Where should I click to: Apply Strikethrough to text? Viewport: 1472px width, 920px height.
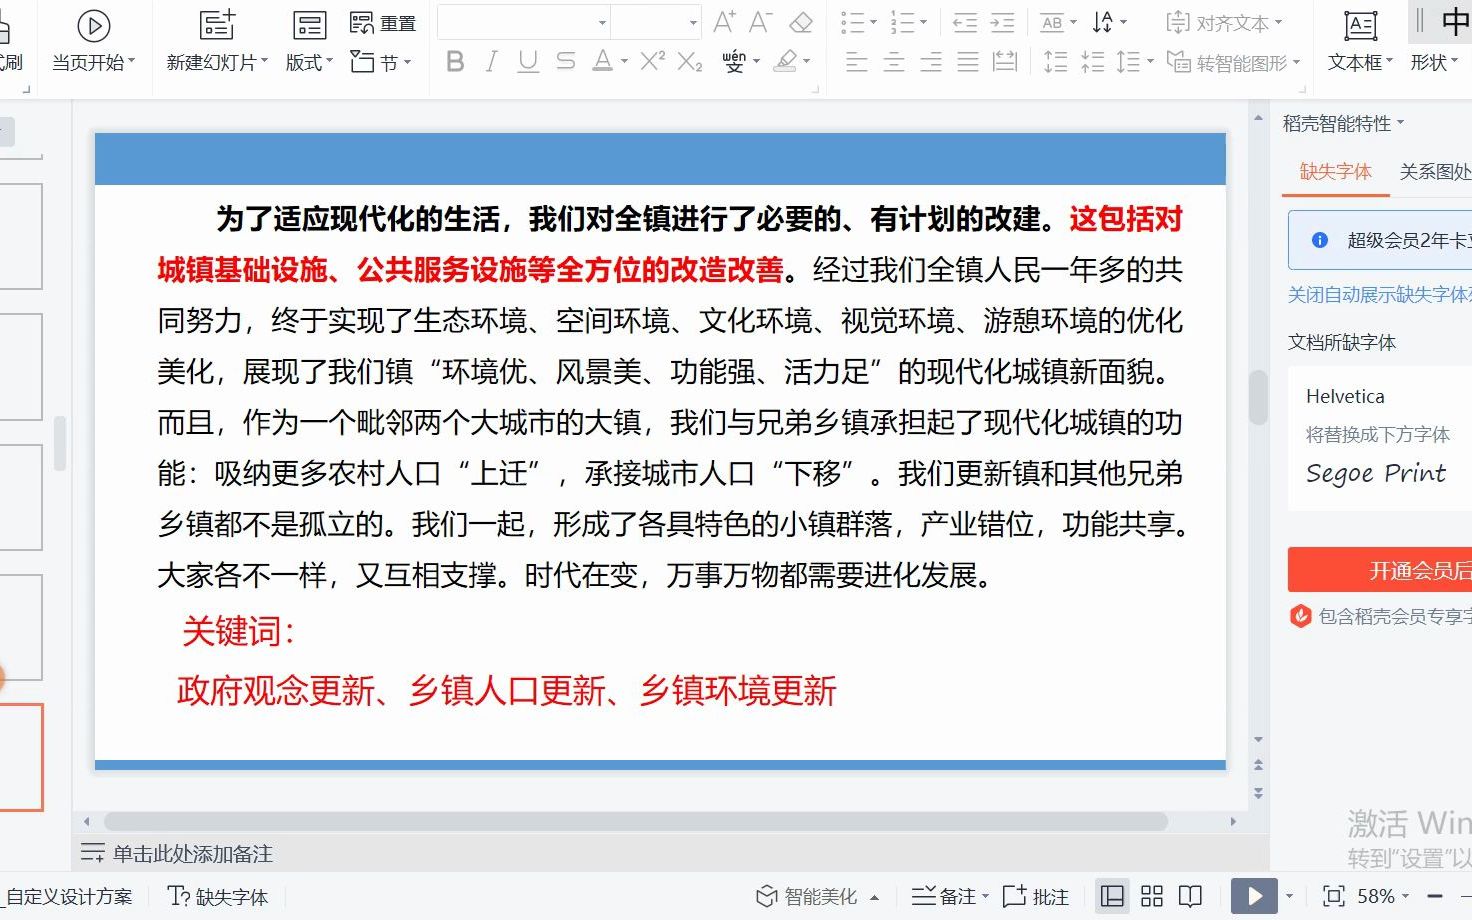[565, 62]
